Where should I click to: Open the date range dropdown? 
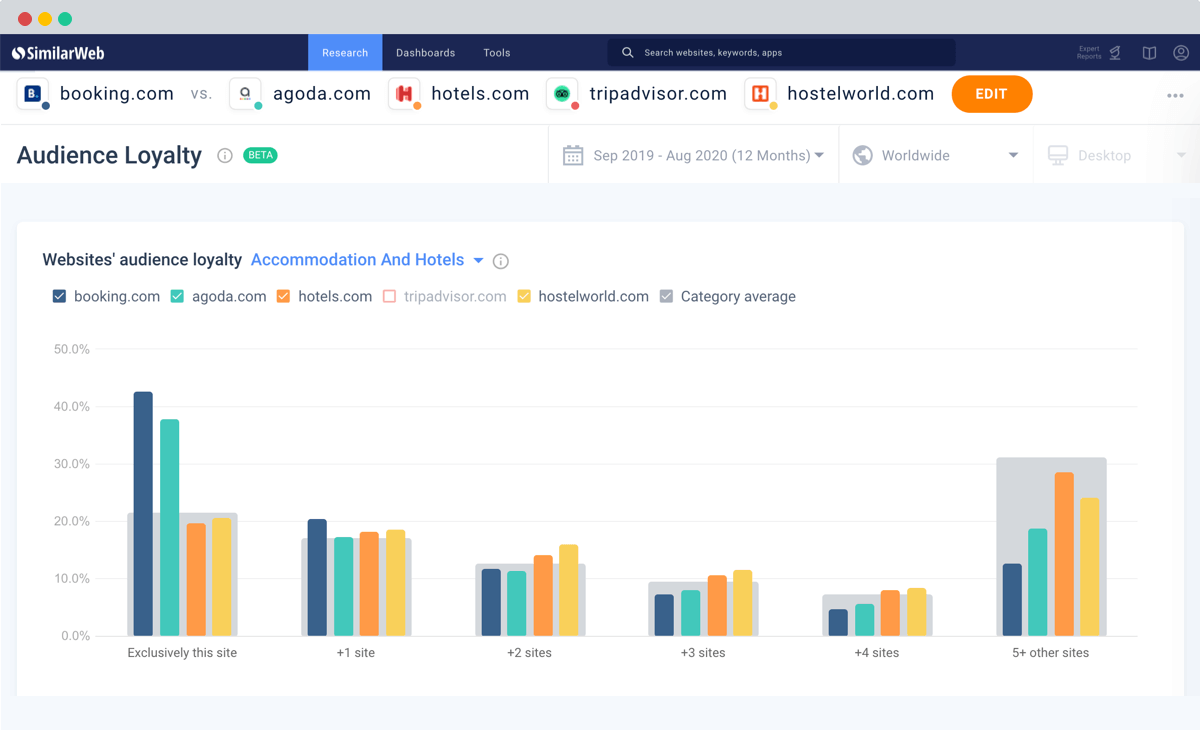click(x=693, y=155)
